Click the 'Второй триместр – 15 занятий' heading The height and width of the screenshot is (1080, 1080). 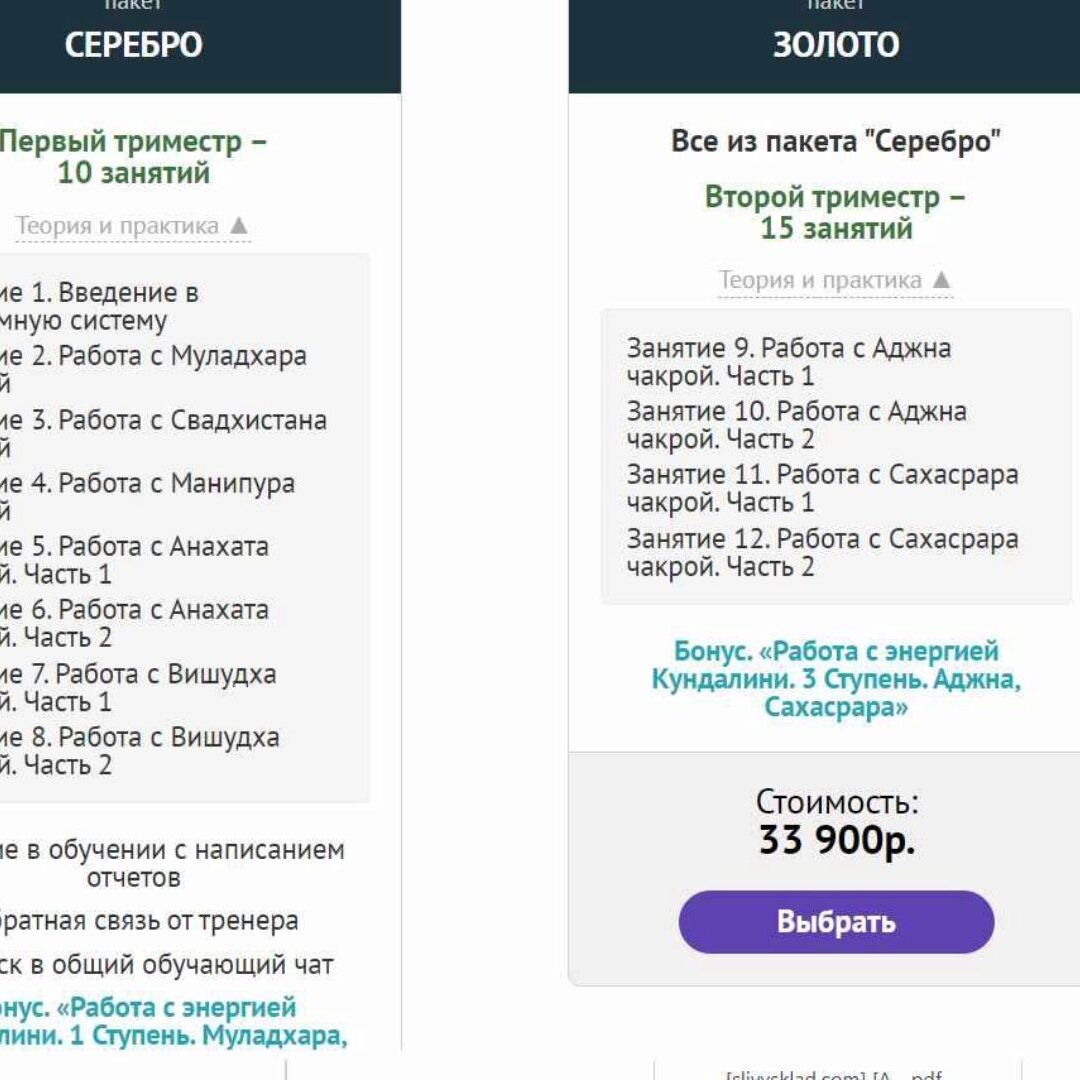(835, 212)
